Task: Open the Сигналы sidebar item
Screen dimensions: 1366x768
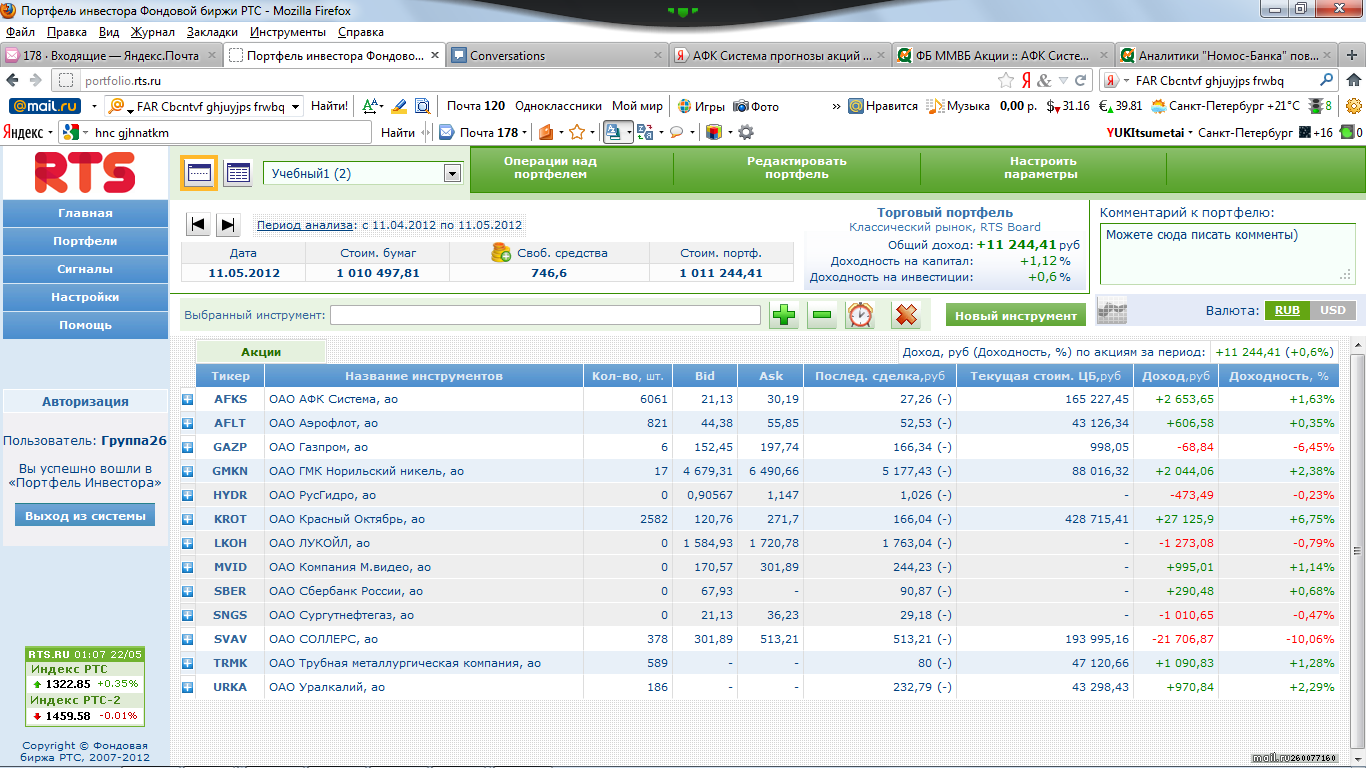Action: (85, 269)
